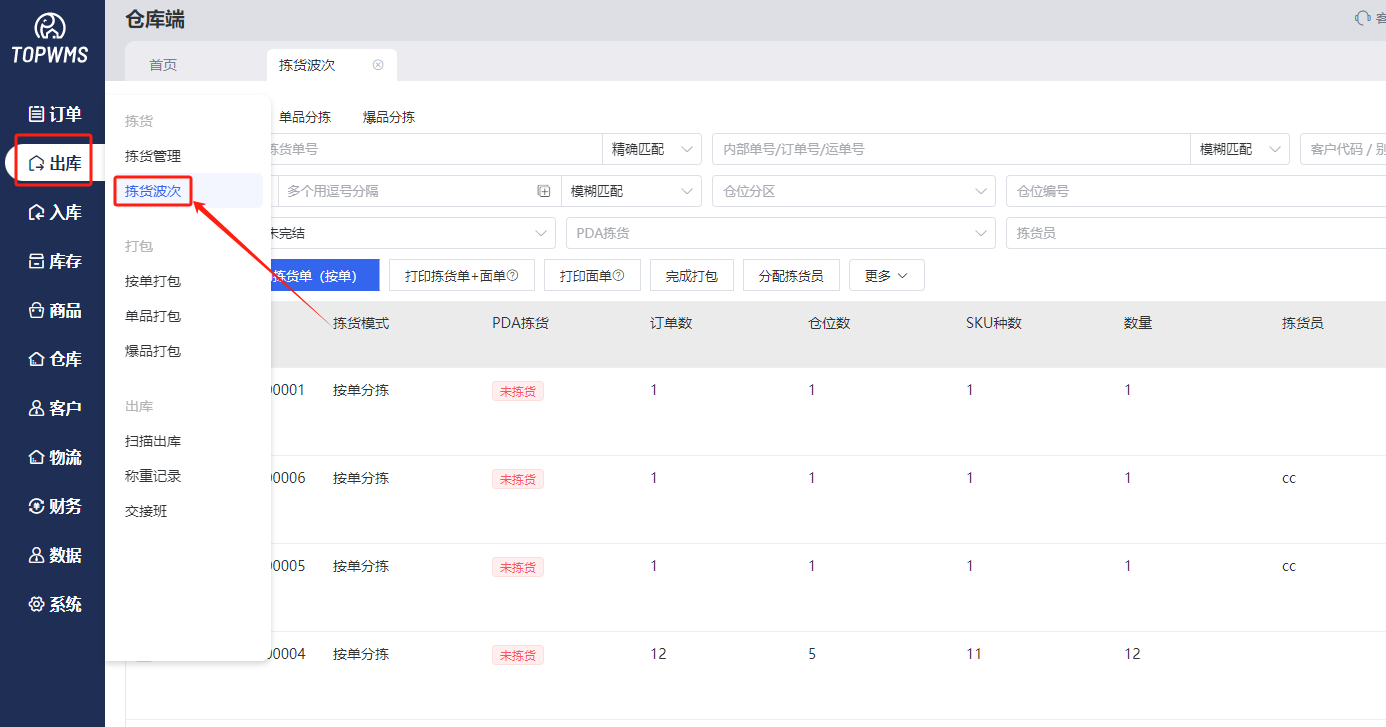Click the help icon on 打印面单

pos(618,276)
